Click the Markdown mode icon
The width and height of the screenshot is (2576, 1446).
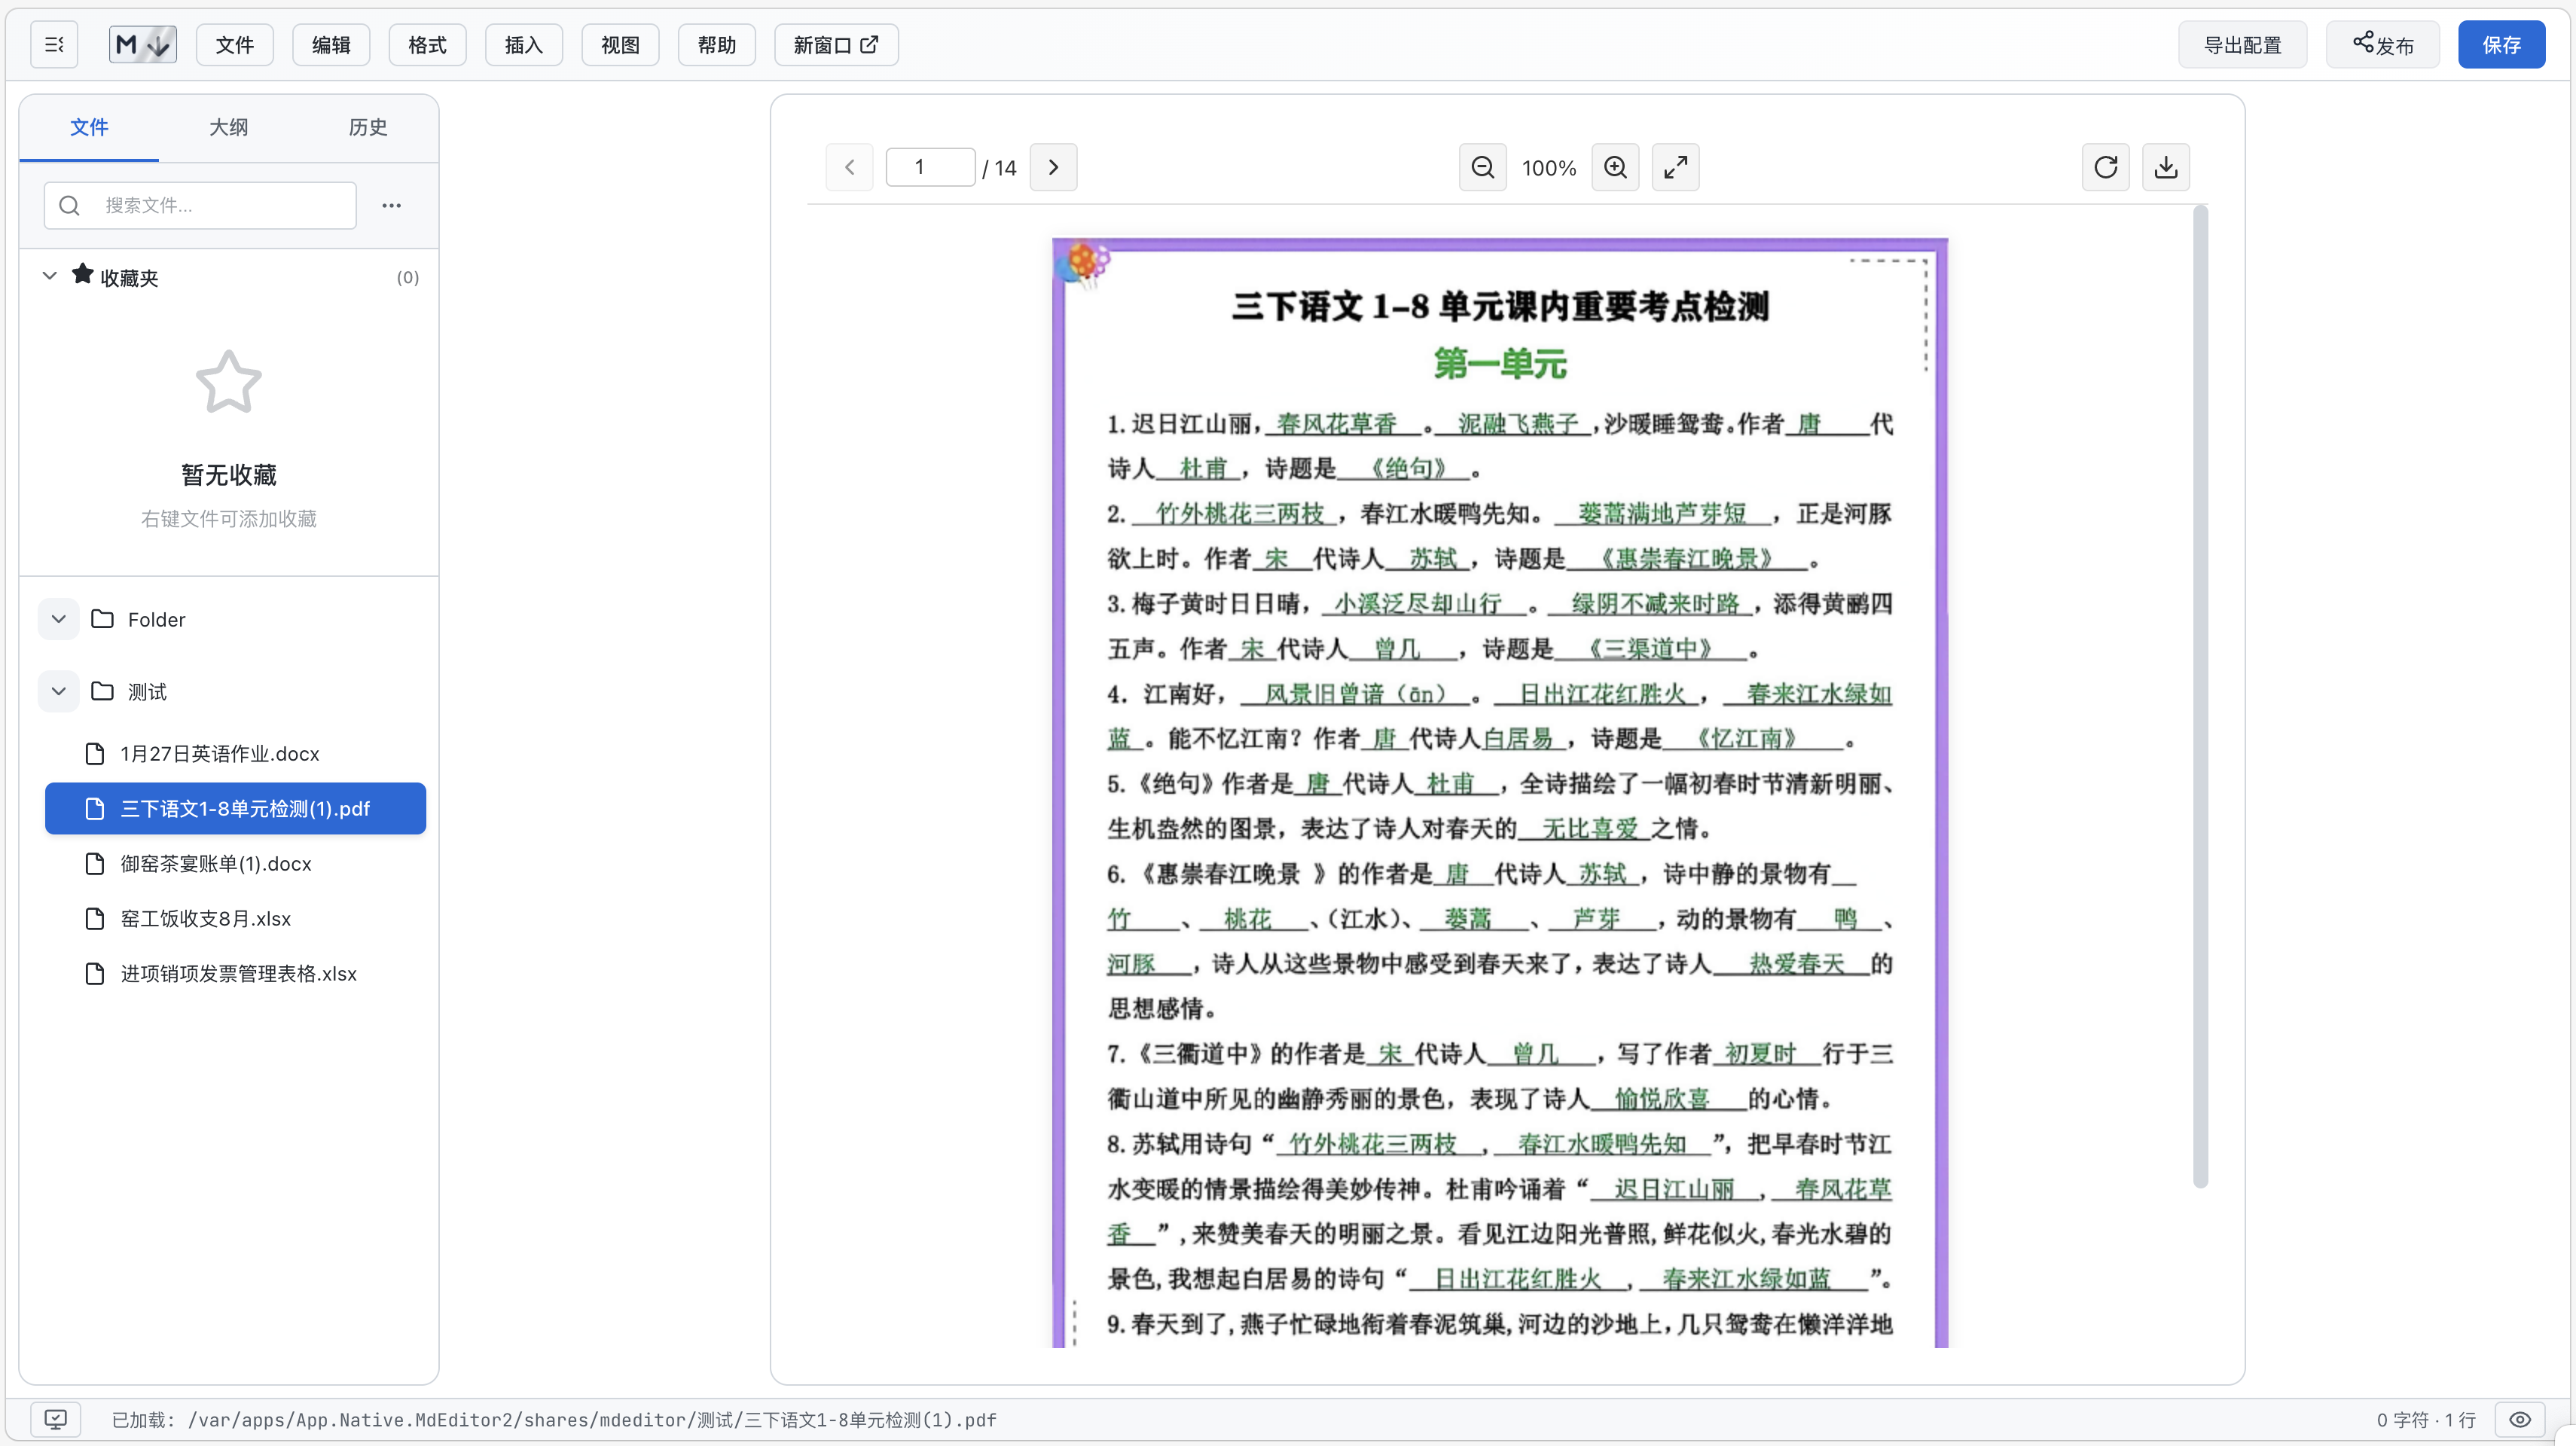coord(143,45)
